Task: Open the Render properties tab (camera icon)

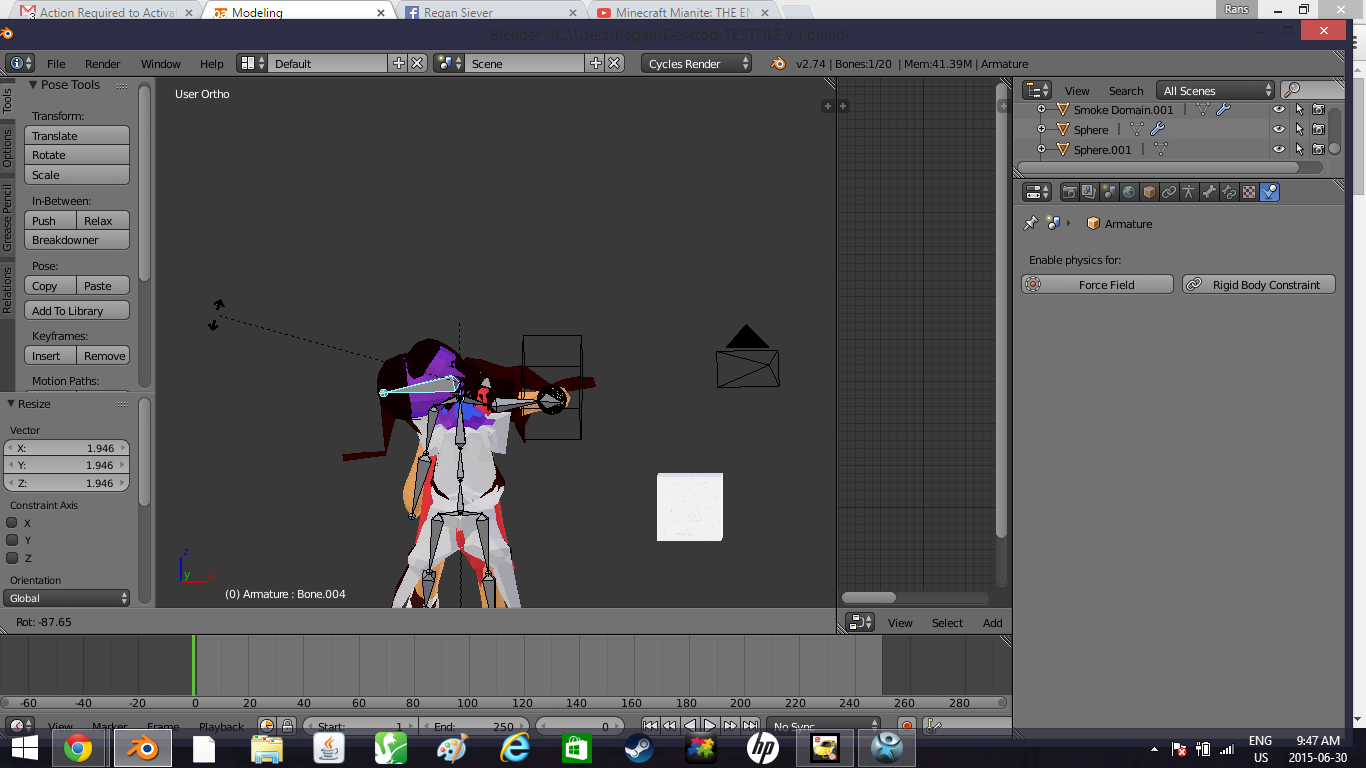Action: pos(1069,192)
